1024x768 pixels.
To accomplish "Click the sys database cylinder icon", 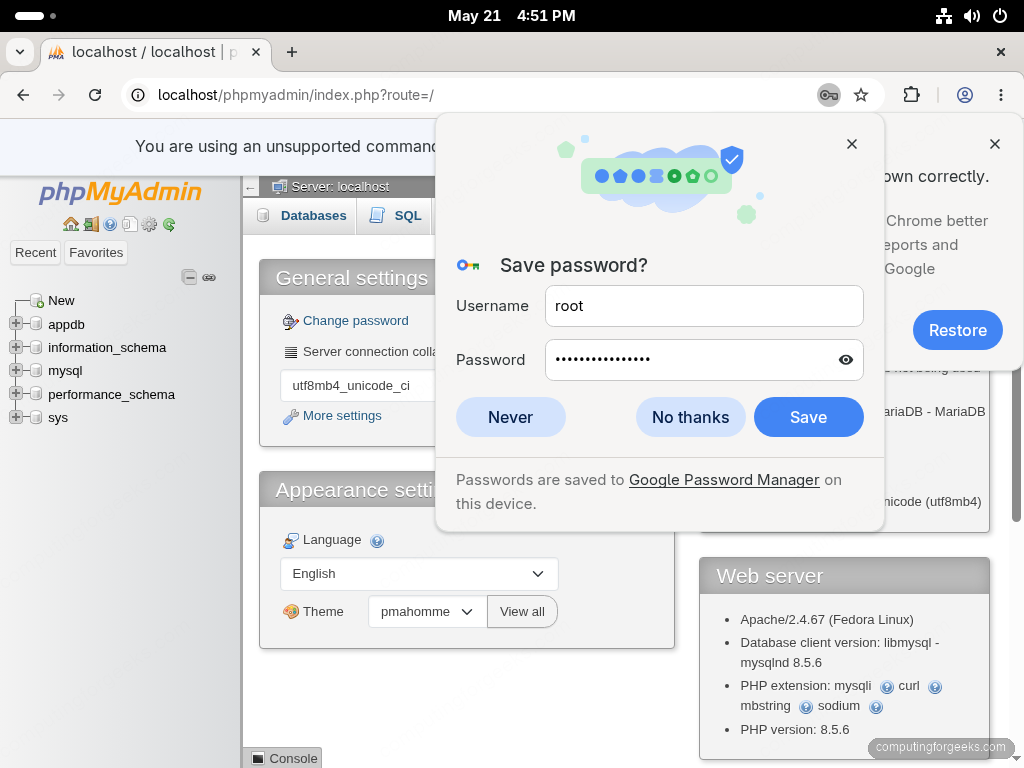I will [x=36, y=417].
